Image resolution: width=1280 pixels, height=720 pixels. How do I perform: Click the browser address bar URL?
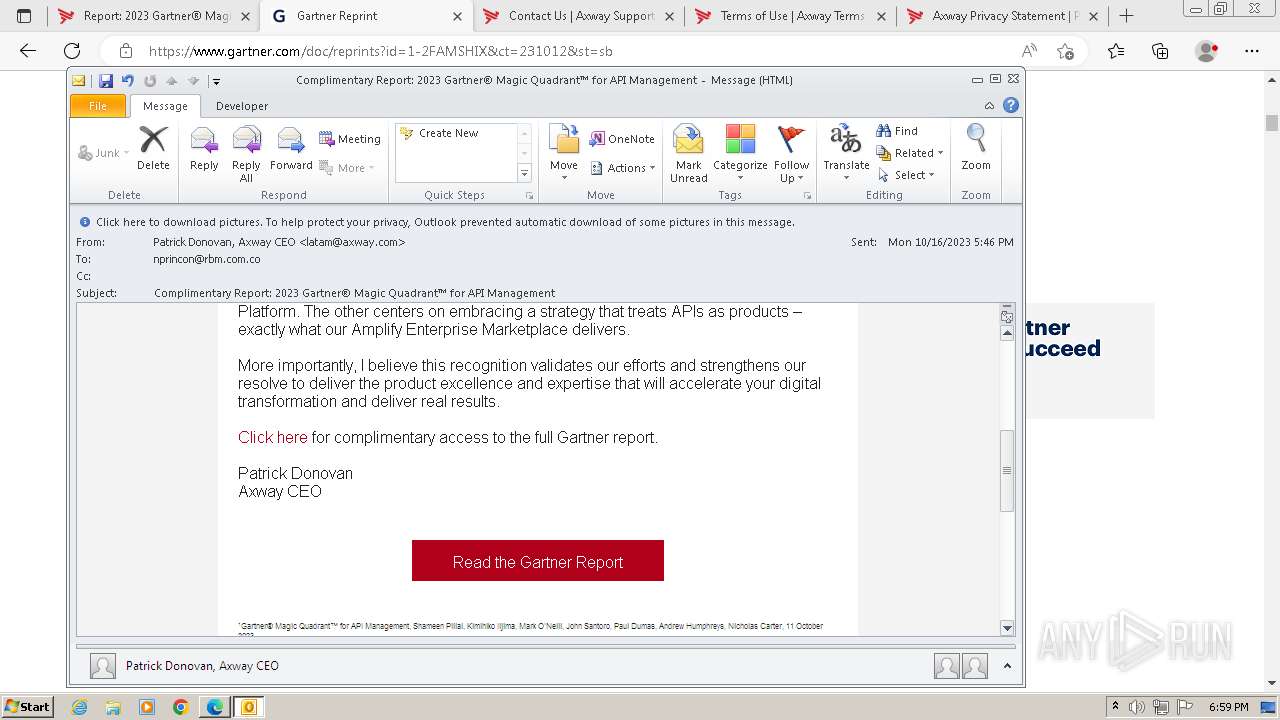pos(381,51)
